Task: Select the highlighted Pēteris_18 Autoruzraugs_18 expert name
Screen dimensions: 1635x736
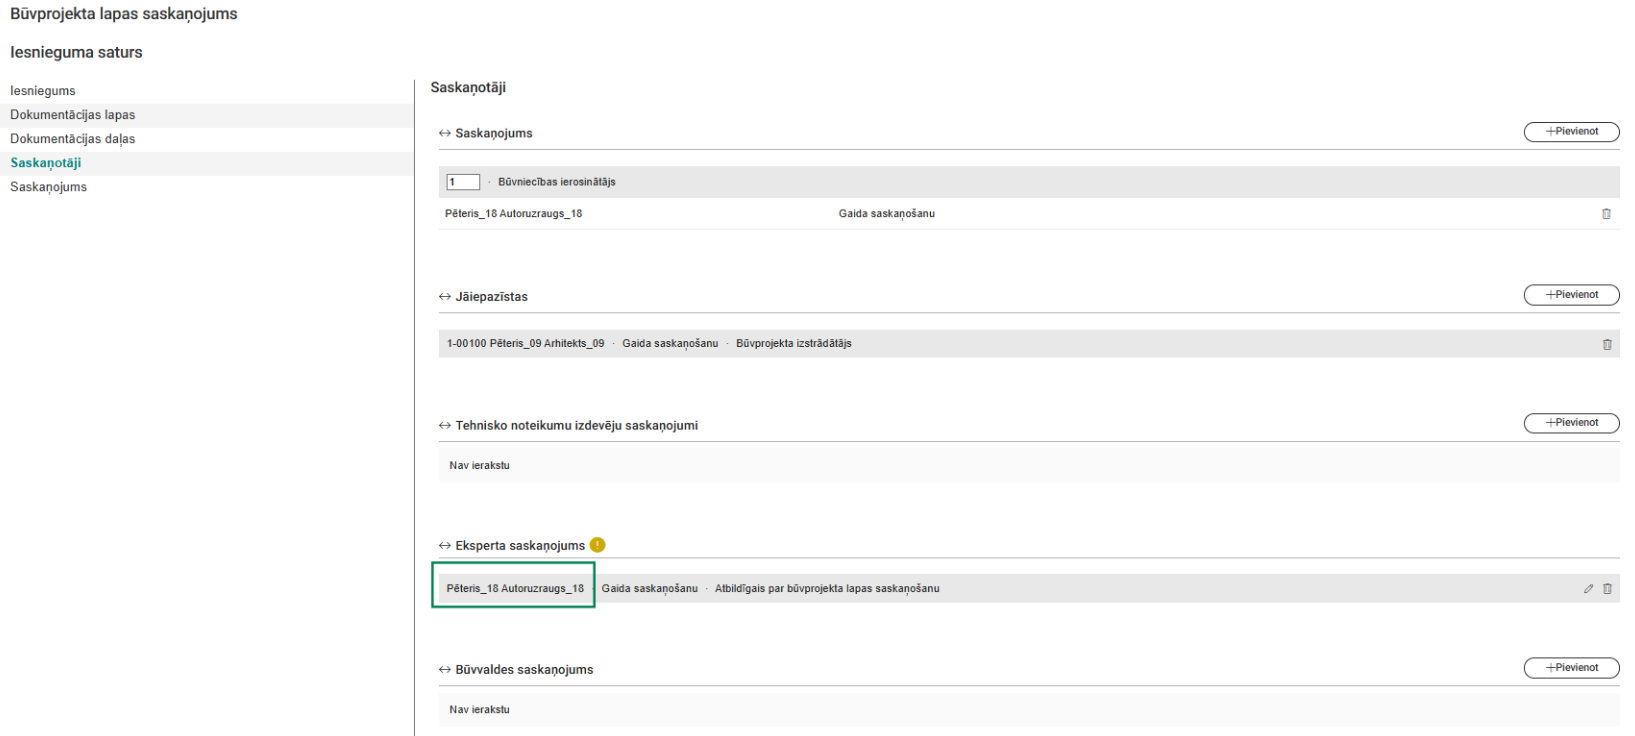Action: [515, 589]
